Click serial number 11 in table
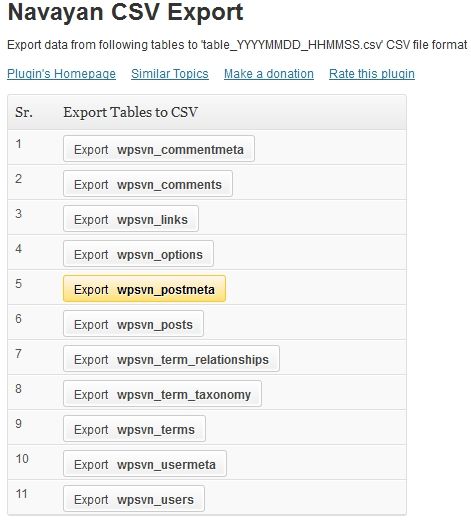Viewport: 471px width, 522px height. (22, 493)
